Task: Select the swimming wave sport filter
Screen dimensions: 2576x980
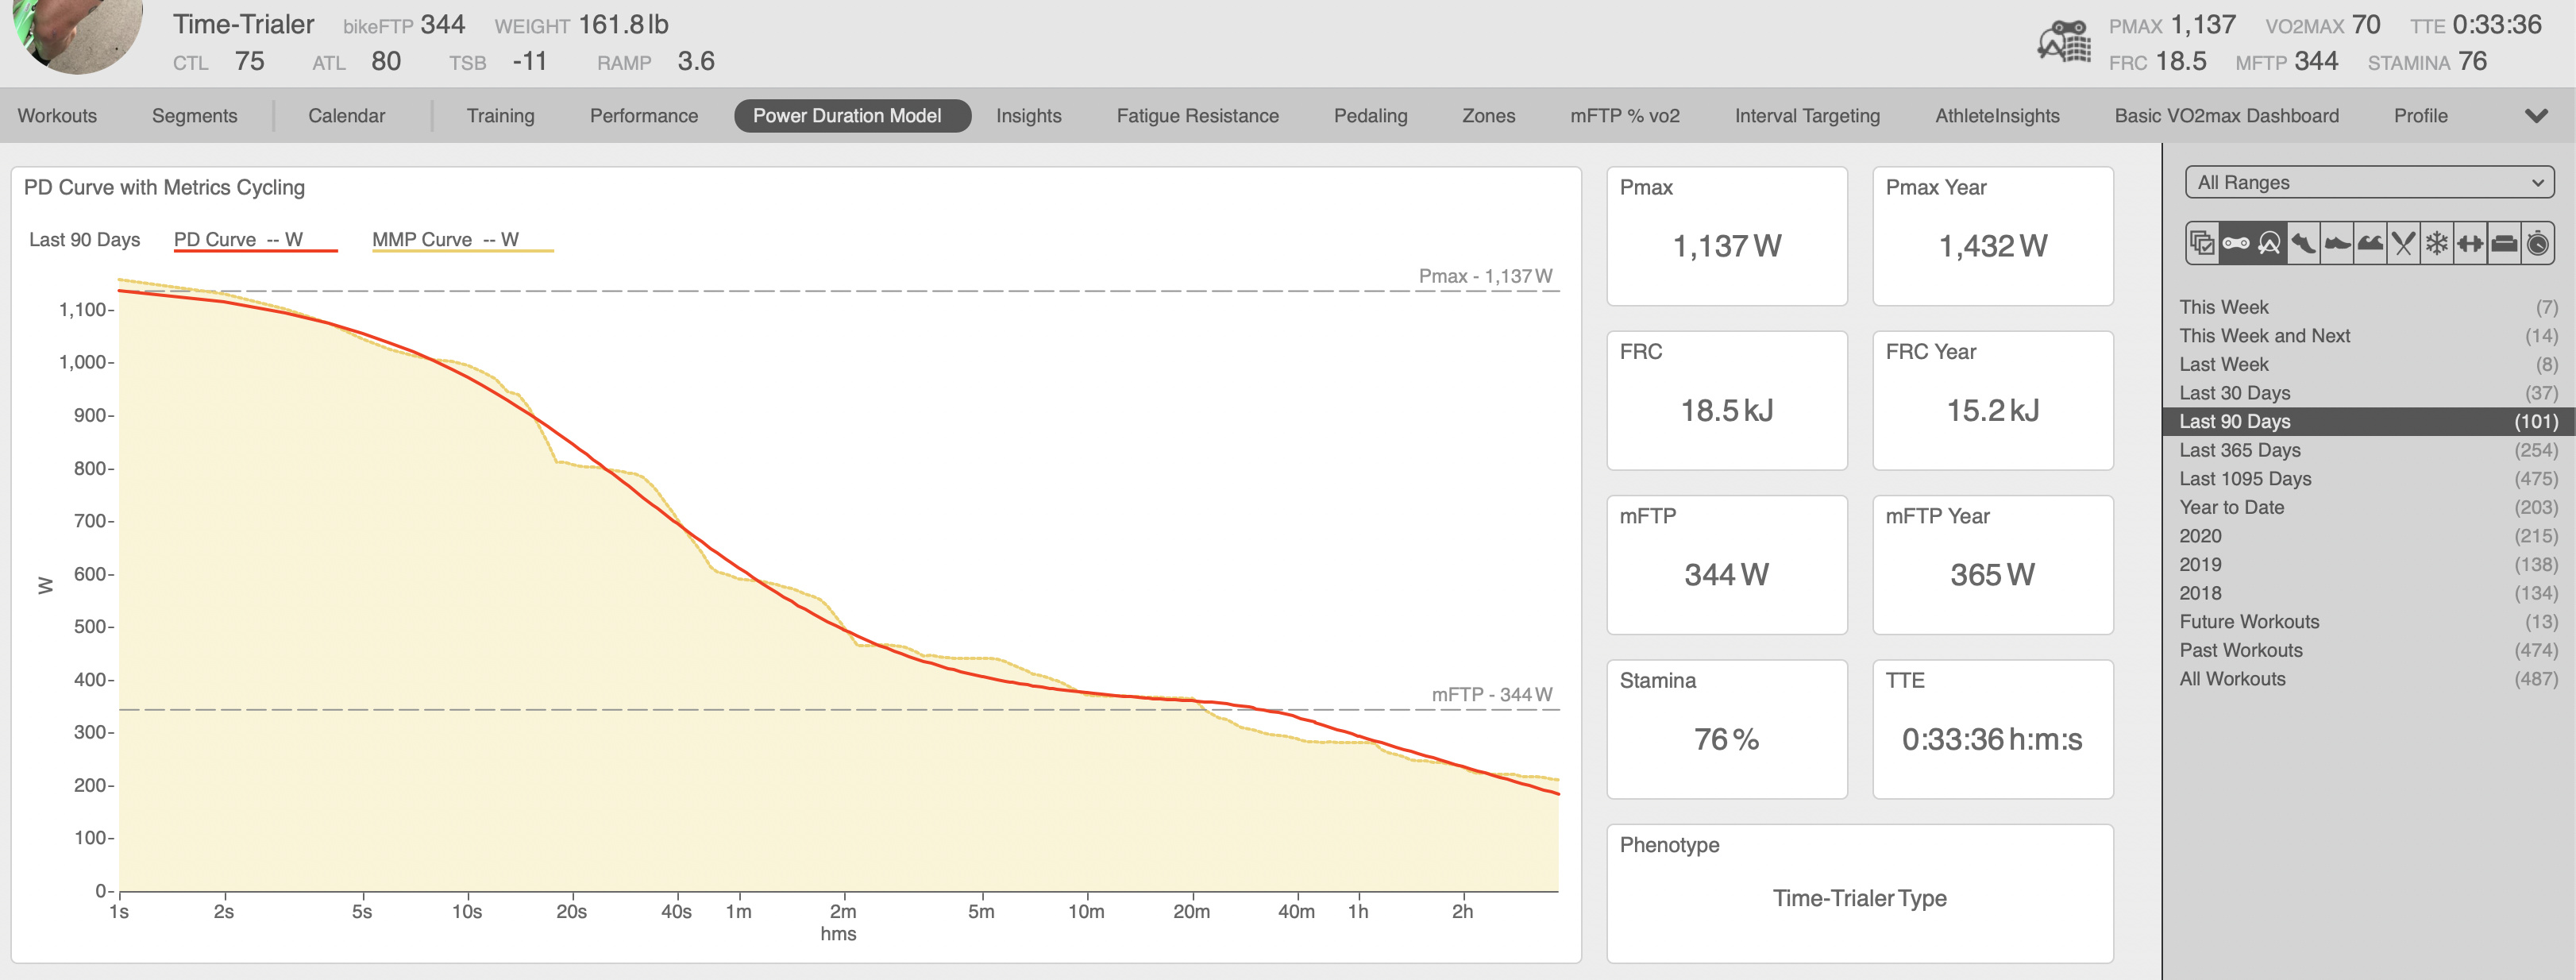Action: click(2370, 244)
